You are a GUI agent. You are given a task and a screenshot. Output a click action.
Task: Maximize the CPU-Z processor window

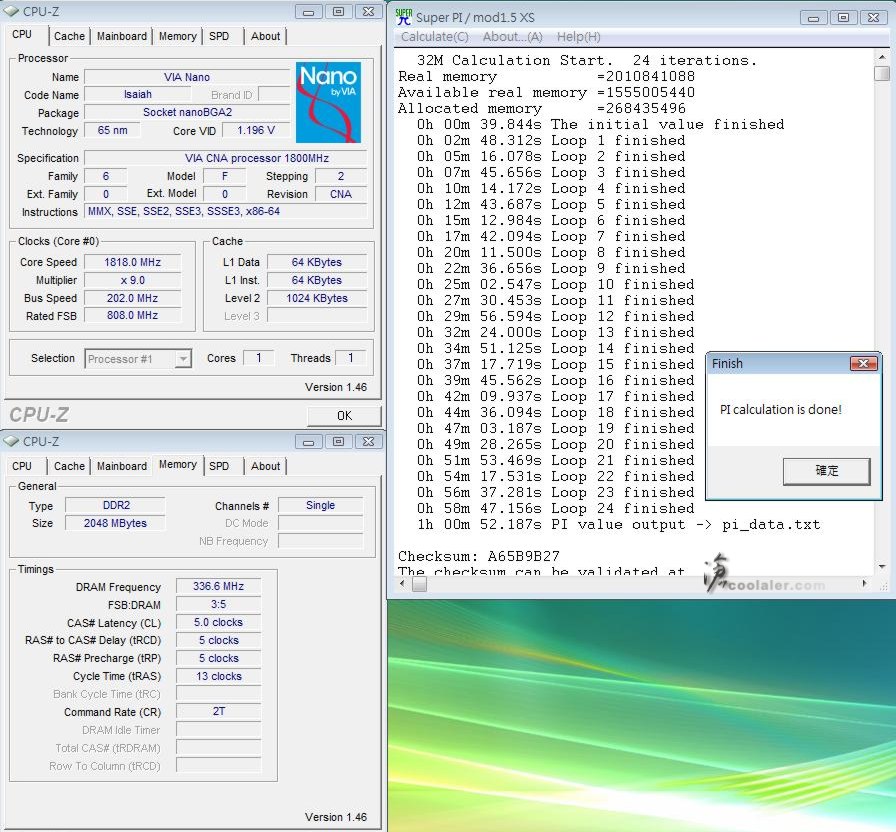click(x=338, y=11)
